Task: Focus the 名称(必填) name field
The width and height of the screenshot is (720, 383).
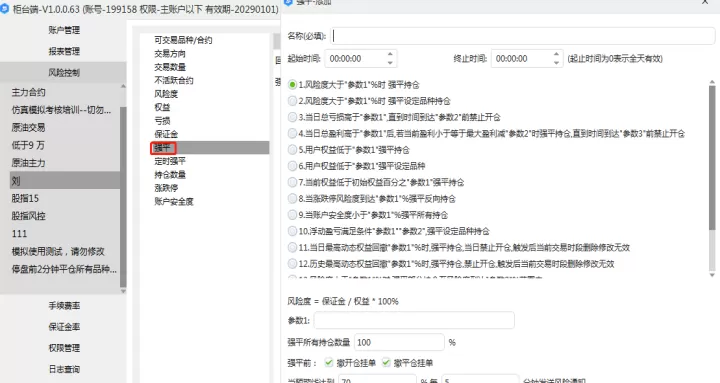Action: tap(523, 36)
